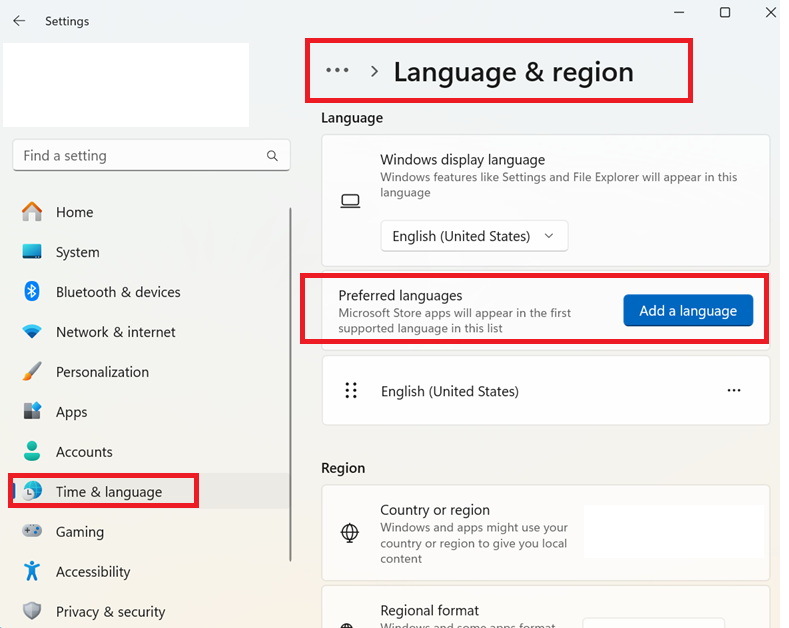Click the Accounts person icon
789x628 pixels.
(x=32, y=451)
